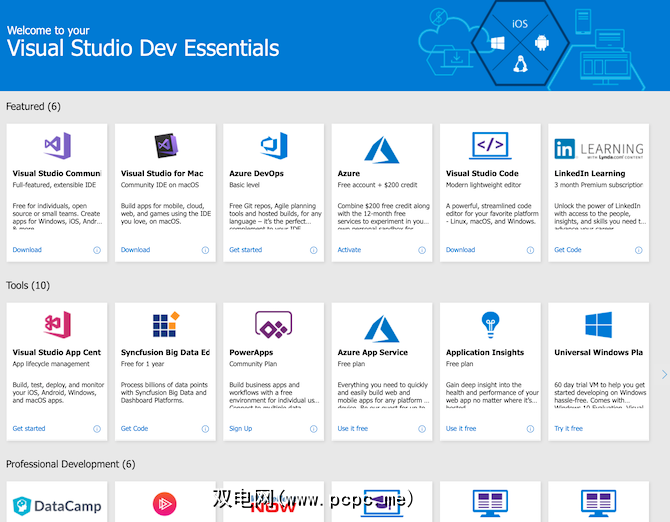Screen dimensions: 670x522
Task: Click Get started on Azure DevOps card
Action: (245, 250)
